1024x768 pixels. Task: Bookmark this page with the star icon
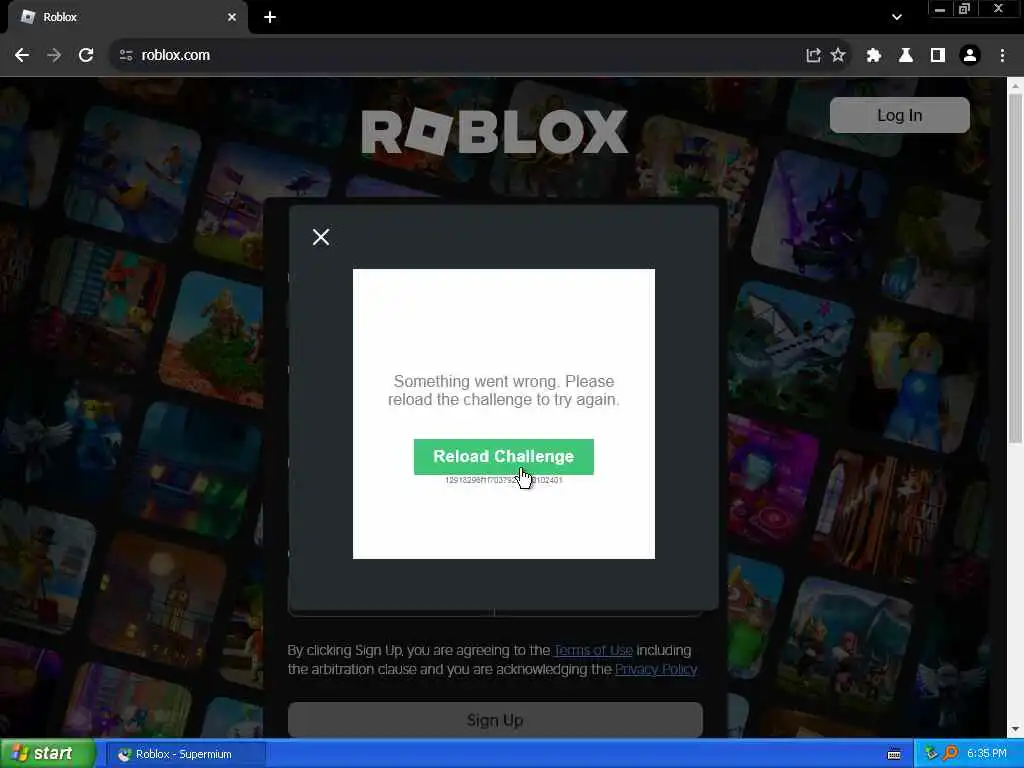point(838,56)
